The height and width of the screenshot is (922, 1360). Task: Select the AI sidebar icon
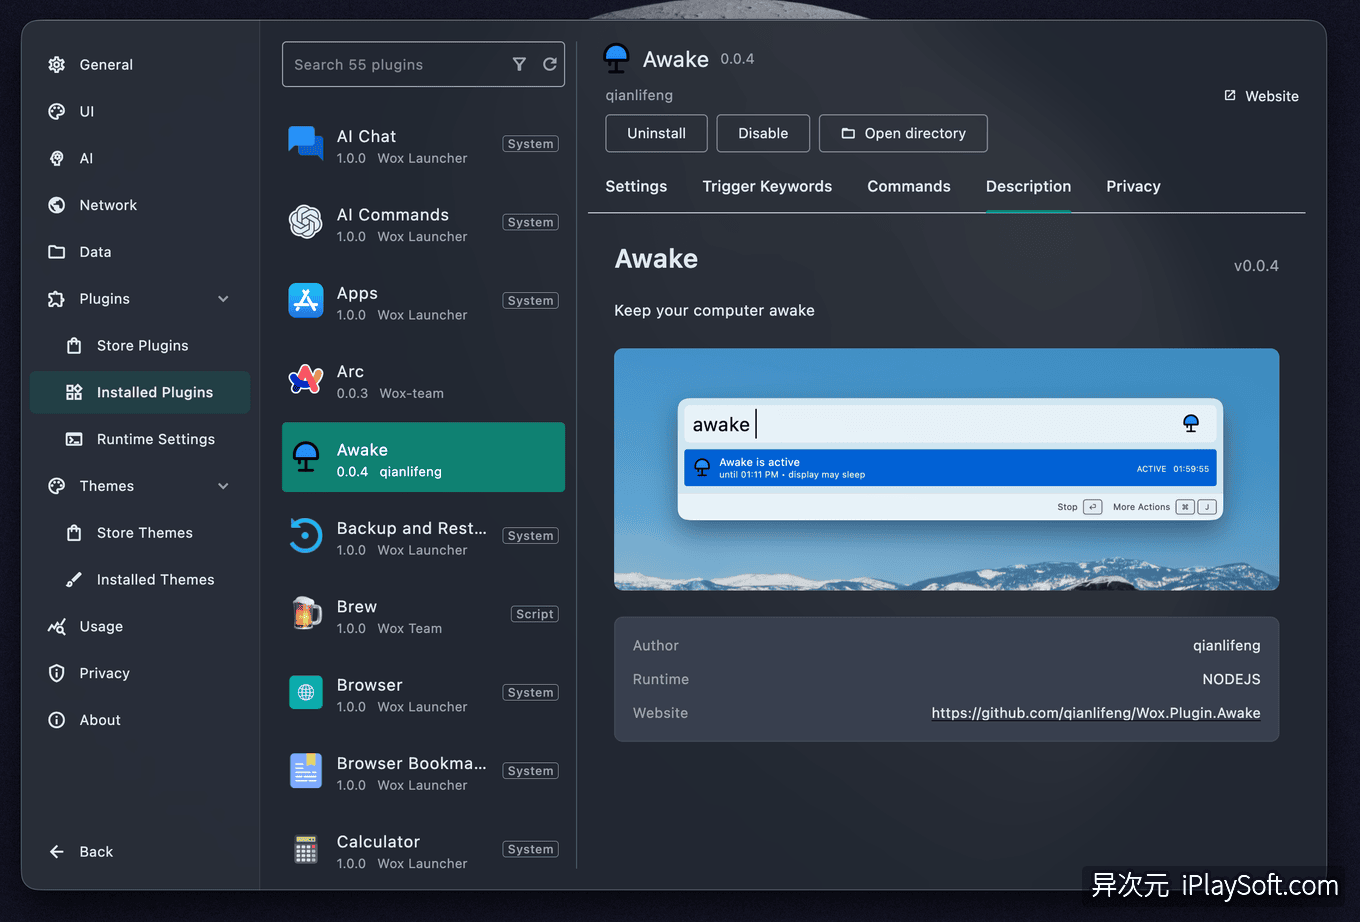click(x=57, y=158)
